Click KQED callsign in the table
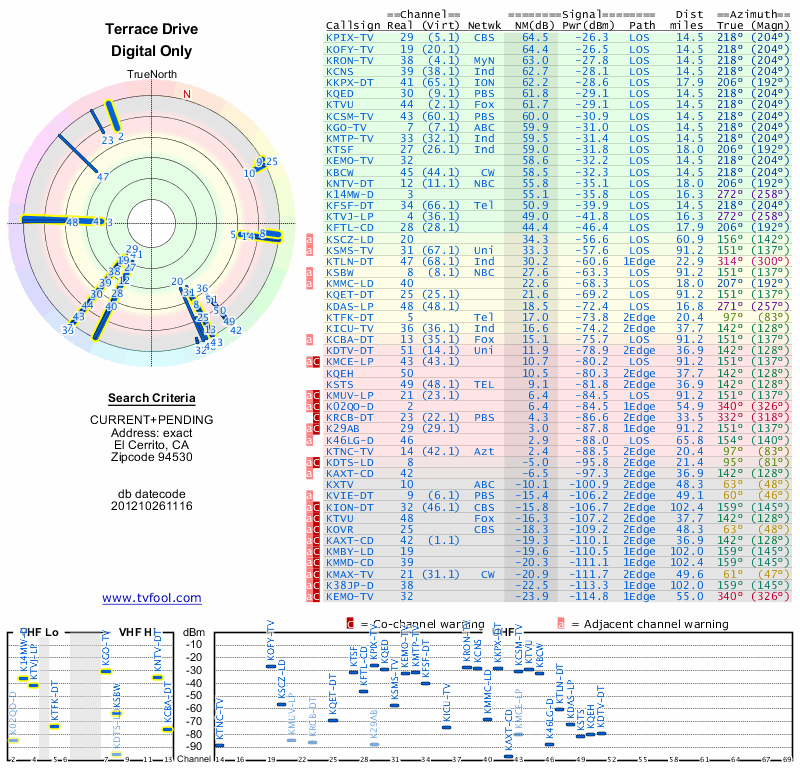 tap(340, 94)
